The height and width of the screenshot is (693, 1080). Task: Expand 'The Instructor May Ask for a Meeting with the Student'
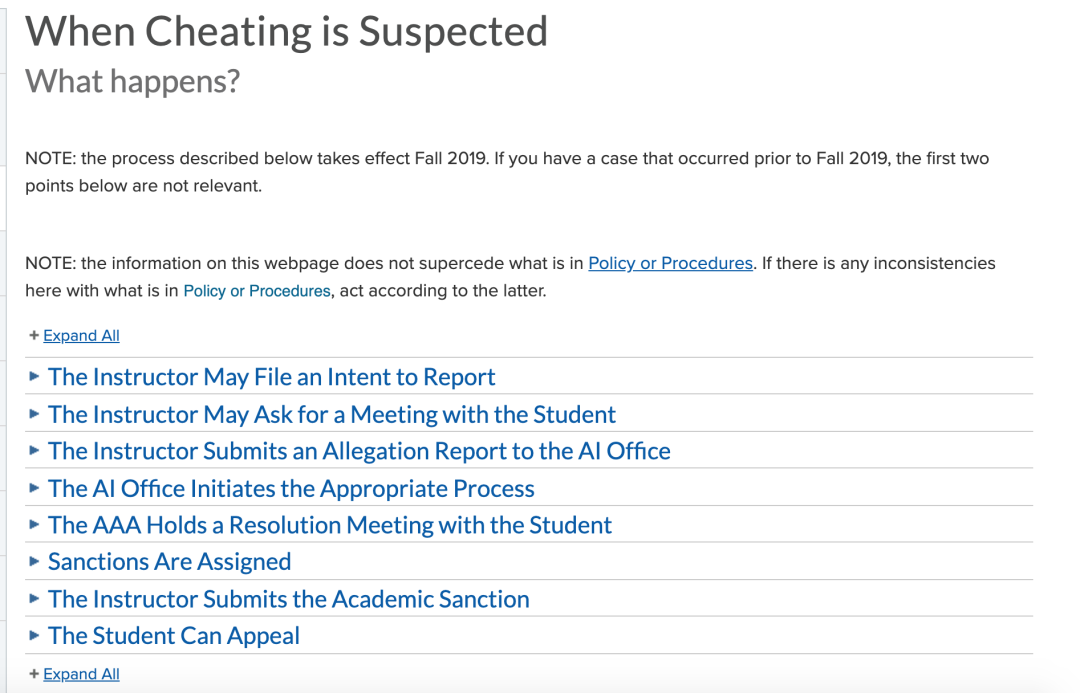tap(331, 414)
